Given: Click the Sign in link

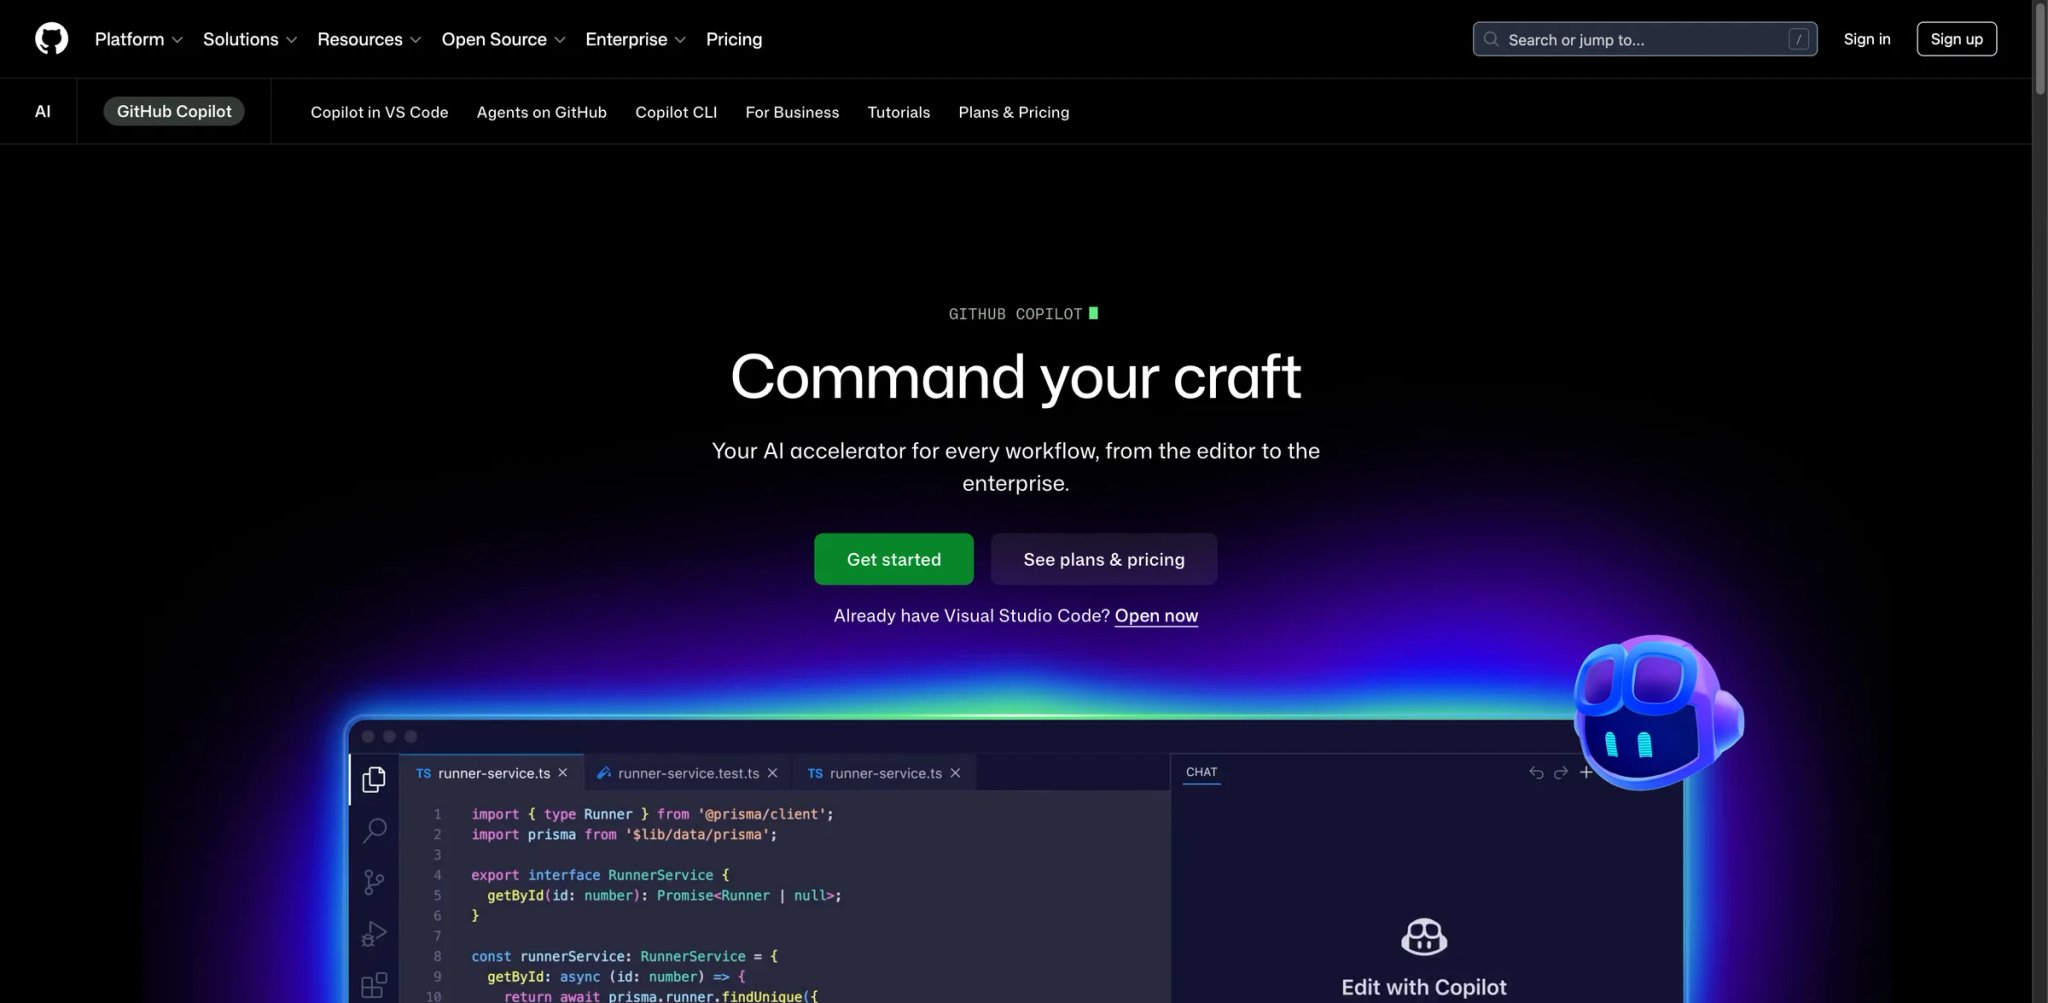Looking at the screenshot, I should pyautogui.click(x=1866, y=39).
